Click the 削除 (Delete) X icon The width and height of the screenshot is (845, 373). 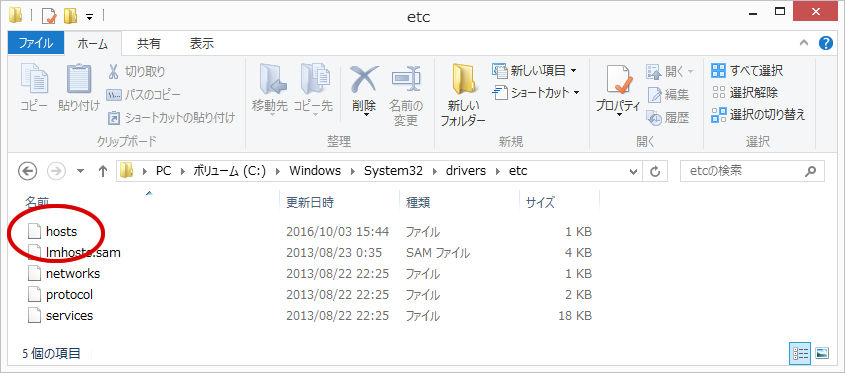pos(364,79)
